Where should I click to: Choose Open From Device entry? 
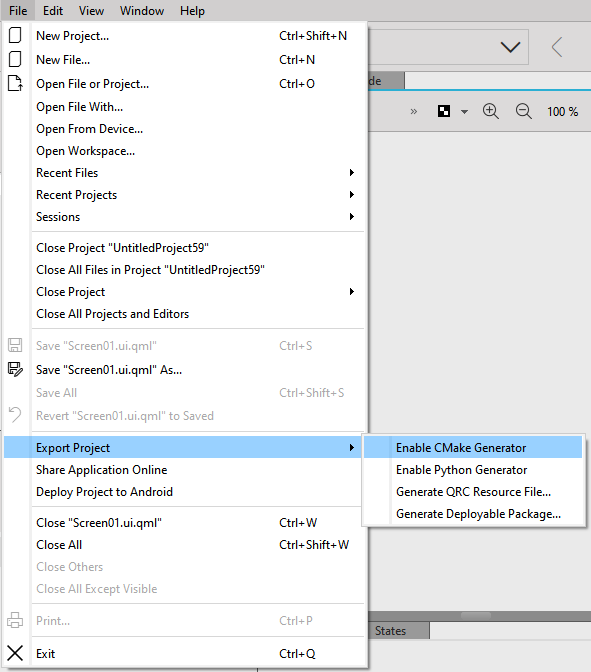tap(184, 129)
